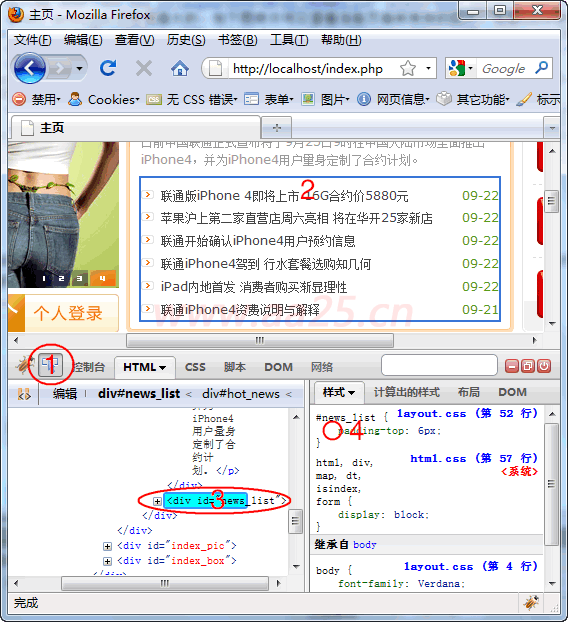Open the 无 CSS 错误 toolbar menu
Viewport: 568px width, 622px height.
192,99
